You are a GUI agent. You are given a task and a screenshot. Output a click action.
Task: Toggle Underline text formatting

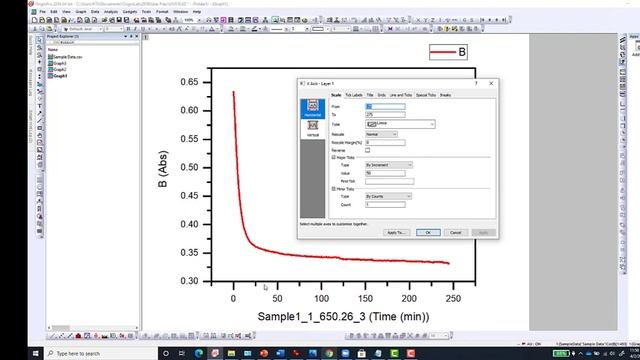point(143,29)
